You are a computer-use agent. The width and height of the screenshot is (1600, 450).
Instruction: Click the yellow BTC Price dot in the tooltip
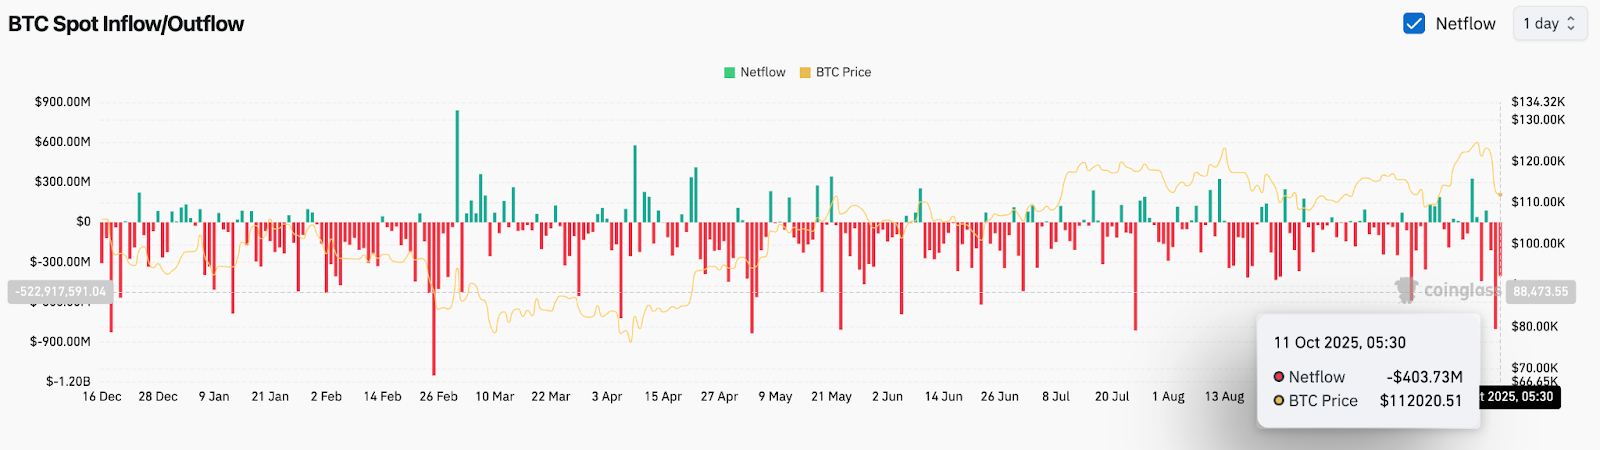[x=1278, y=401]
